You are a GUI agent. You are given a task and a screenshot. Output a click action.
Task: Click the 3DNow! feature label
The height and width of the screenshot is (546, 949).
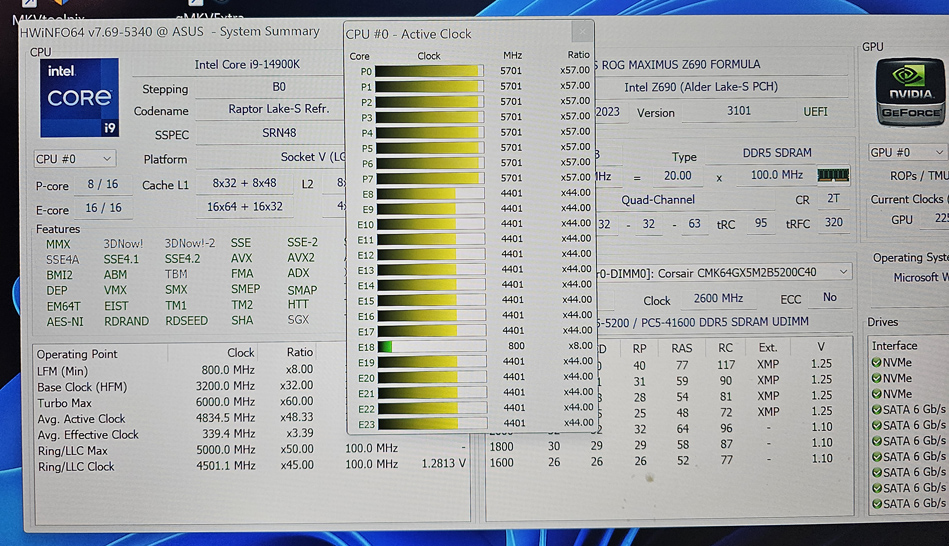point(123,244)
